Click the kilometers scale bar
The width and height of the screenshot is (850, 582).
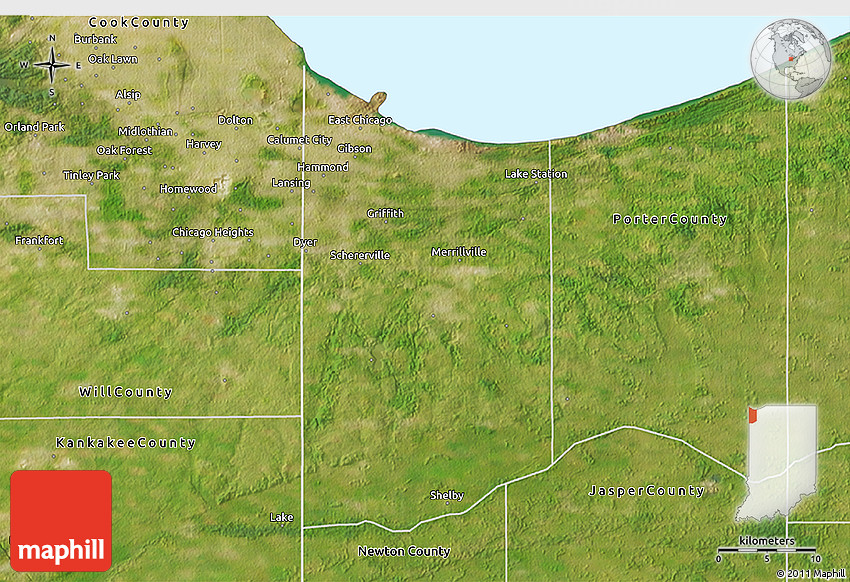767,549
